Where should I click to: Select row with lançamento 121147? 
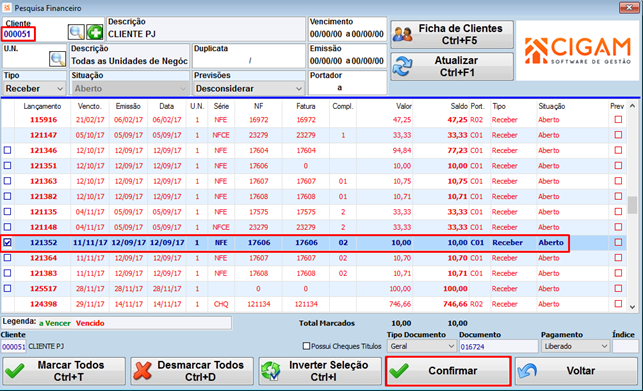(x=313, y=135)
